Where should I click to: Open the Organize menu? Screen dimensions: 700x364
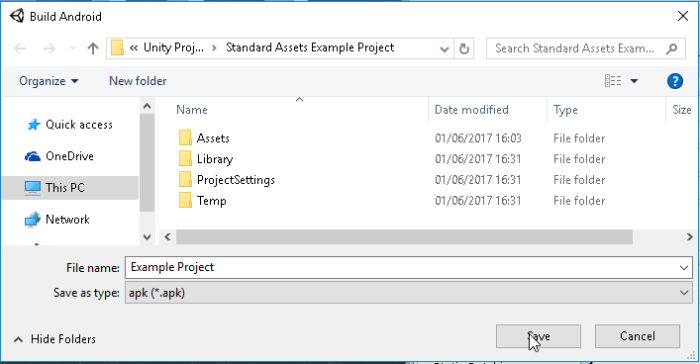pyautogui.click(x=49, y=81)
